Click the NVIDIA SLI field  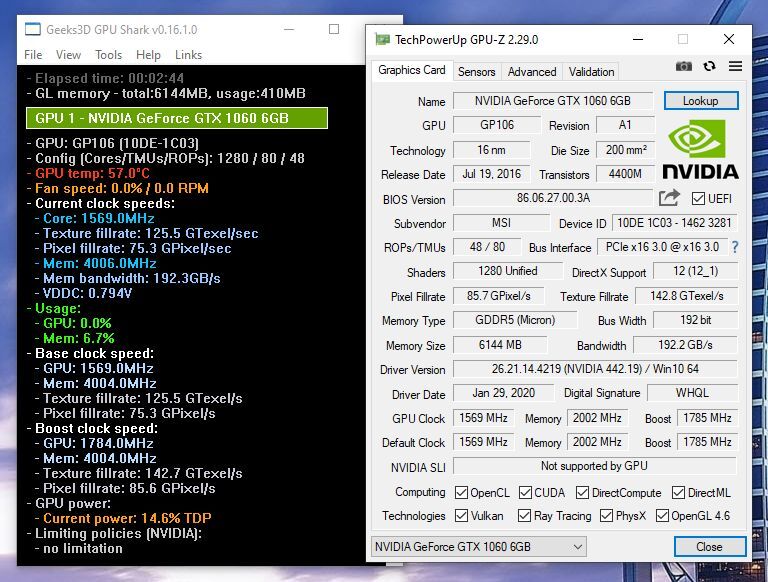595,466
